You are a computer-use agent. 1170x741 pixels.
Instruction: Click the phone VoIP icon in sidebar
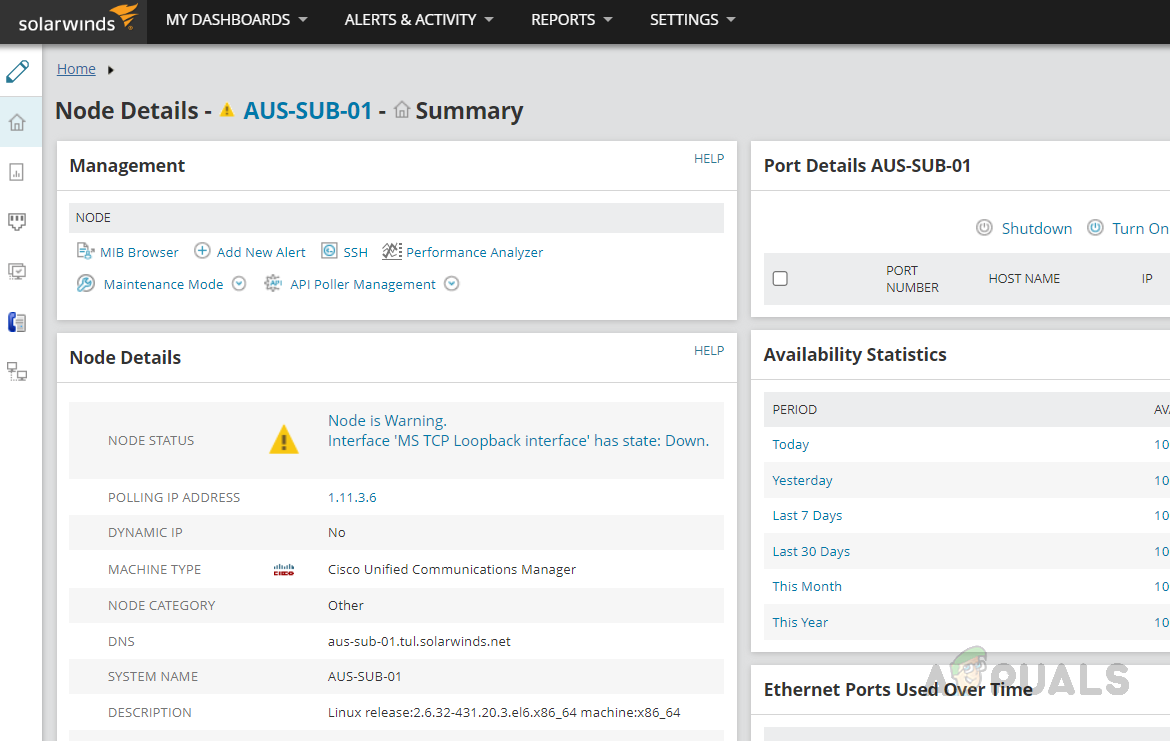[17, 322]
